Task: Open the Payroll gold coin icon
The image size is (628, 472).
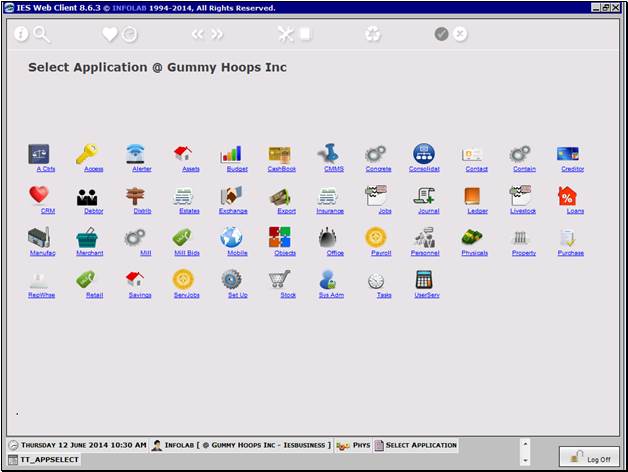Action: 376,237
